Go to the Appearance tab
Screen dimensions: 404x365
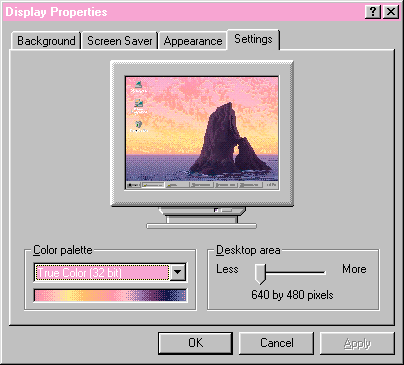(193, 41)
